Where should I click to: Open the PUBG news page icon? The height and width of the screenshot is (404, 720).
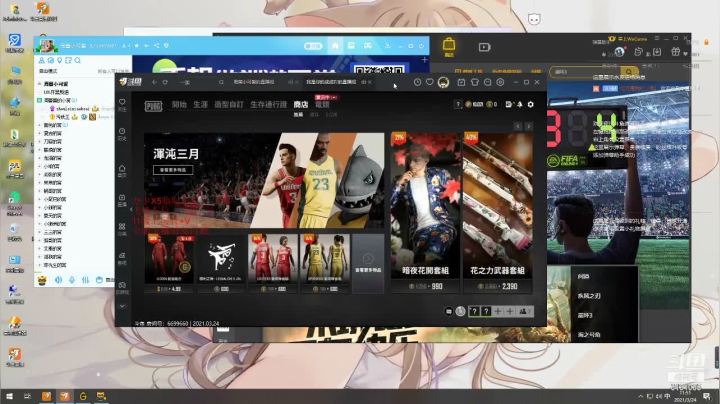coord(509,105)
